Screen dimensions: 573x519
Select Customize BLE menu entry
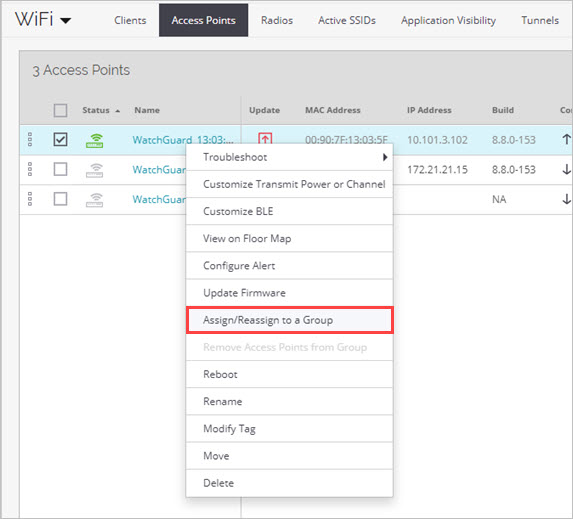tap(289, 211)
